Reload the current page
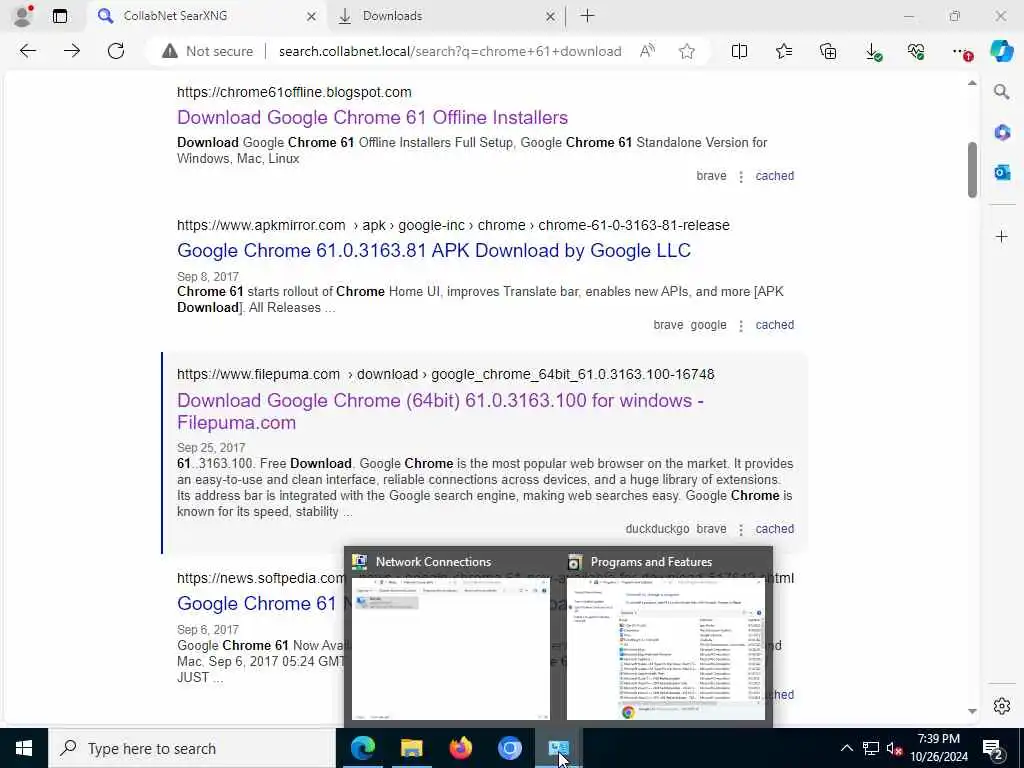 (x=116, y=51)
